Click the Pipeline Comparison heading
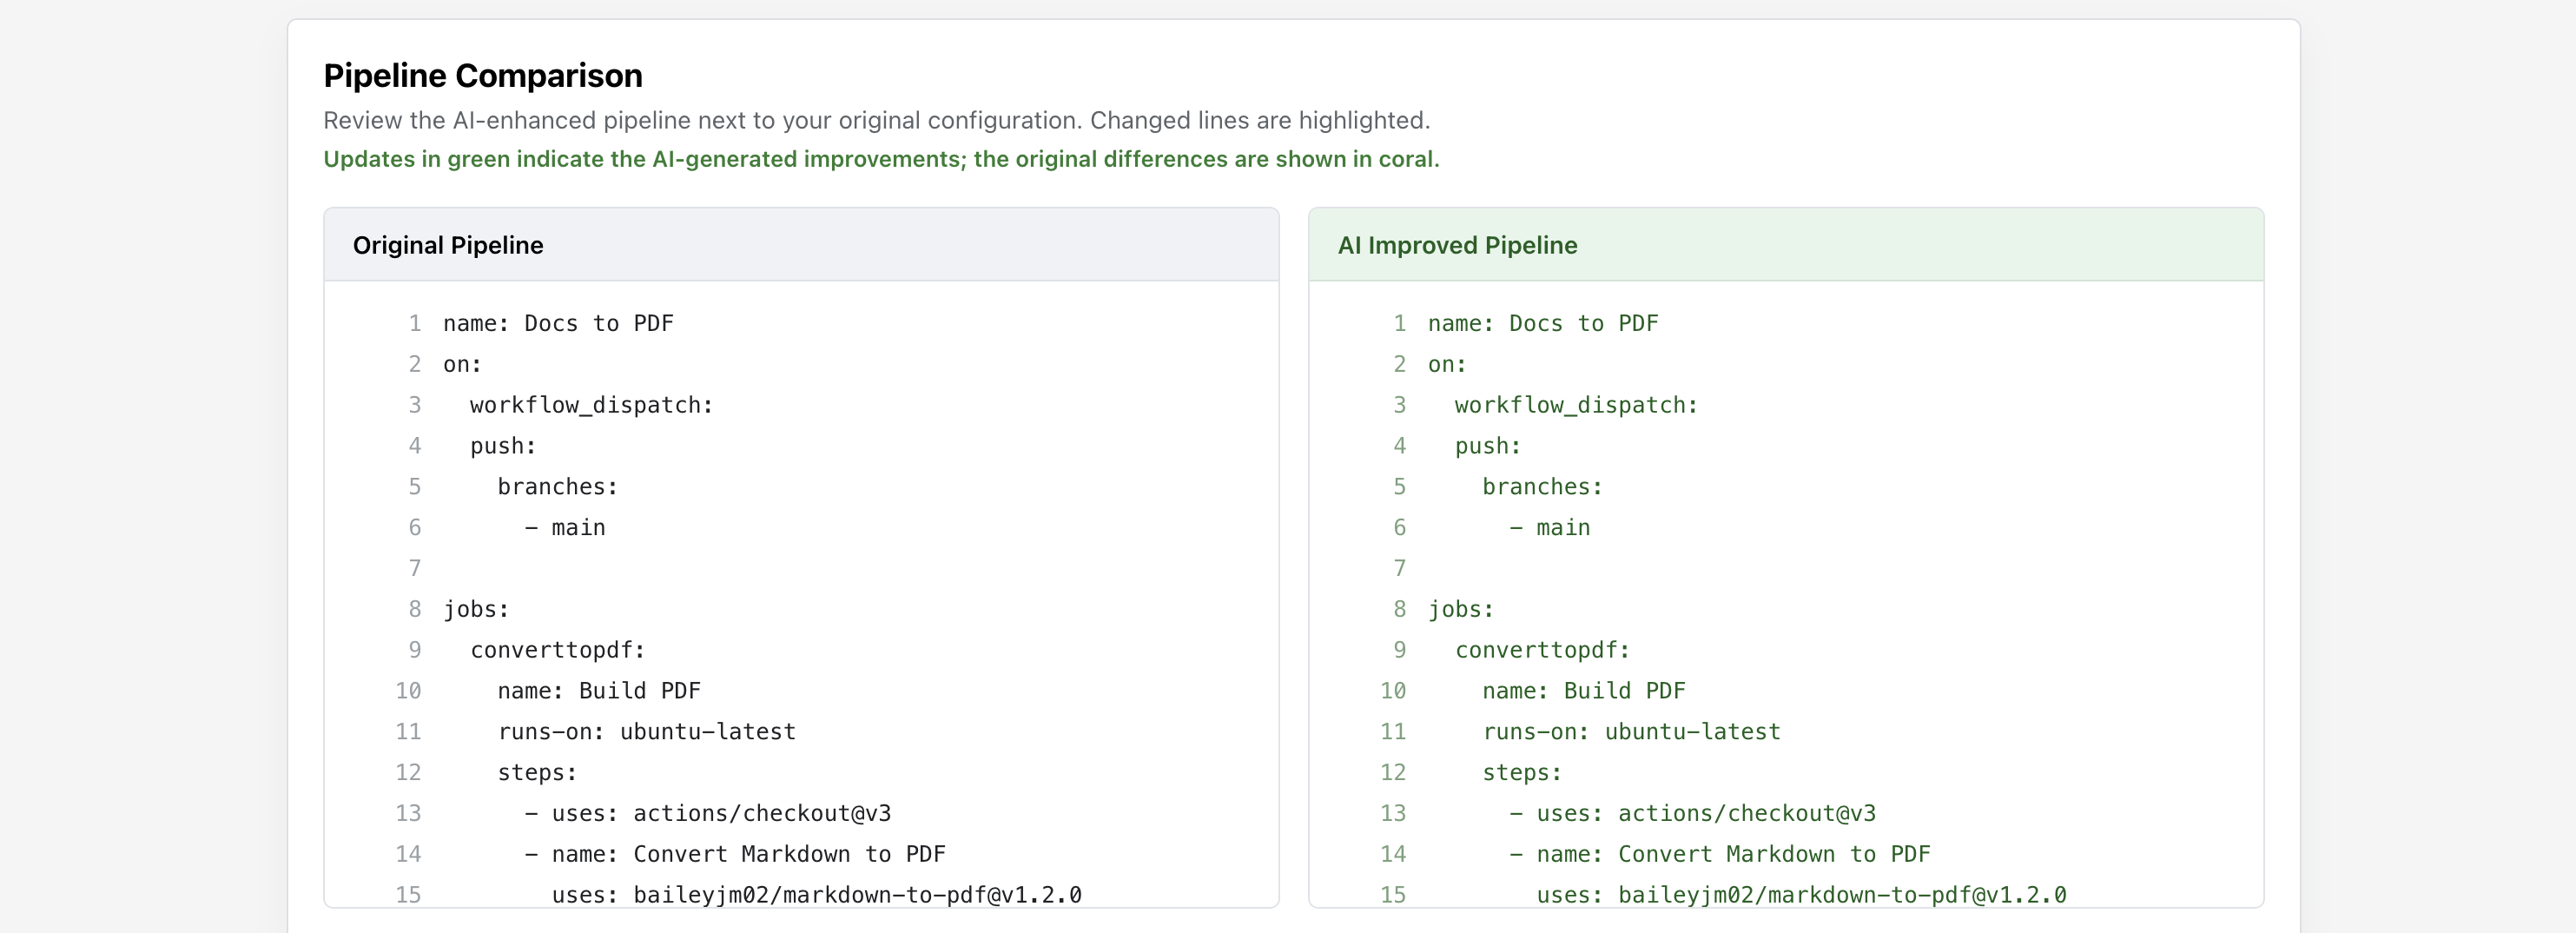Screen dimensions: 2576x933 click(482, 76)
